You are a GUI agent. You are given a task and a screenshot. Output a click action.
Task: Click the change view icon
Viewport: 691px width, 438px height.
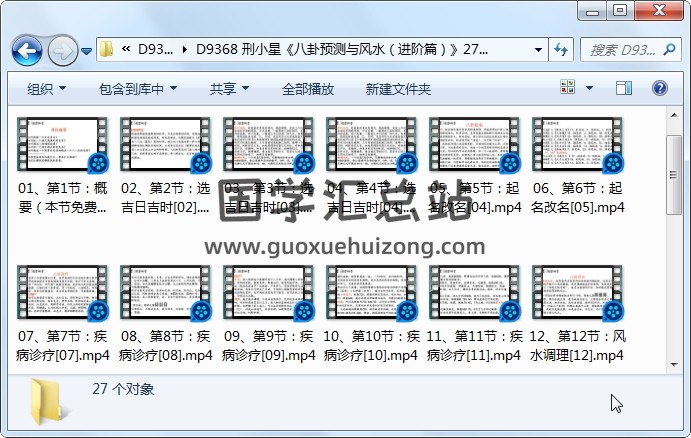(x=568, y=89)
